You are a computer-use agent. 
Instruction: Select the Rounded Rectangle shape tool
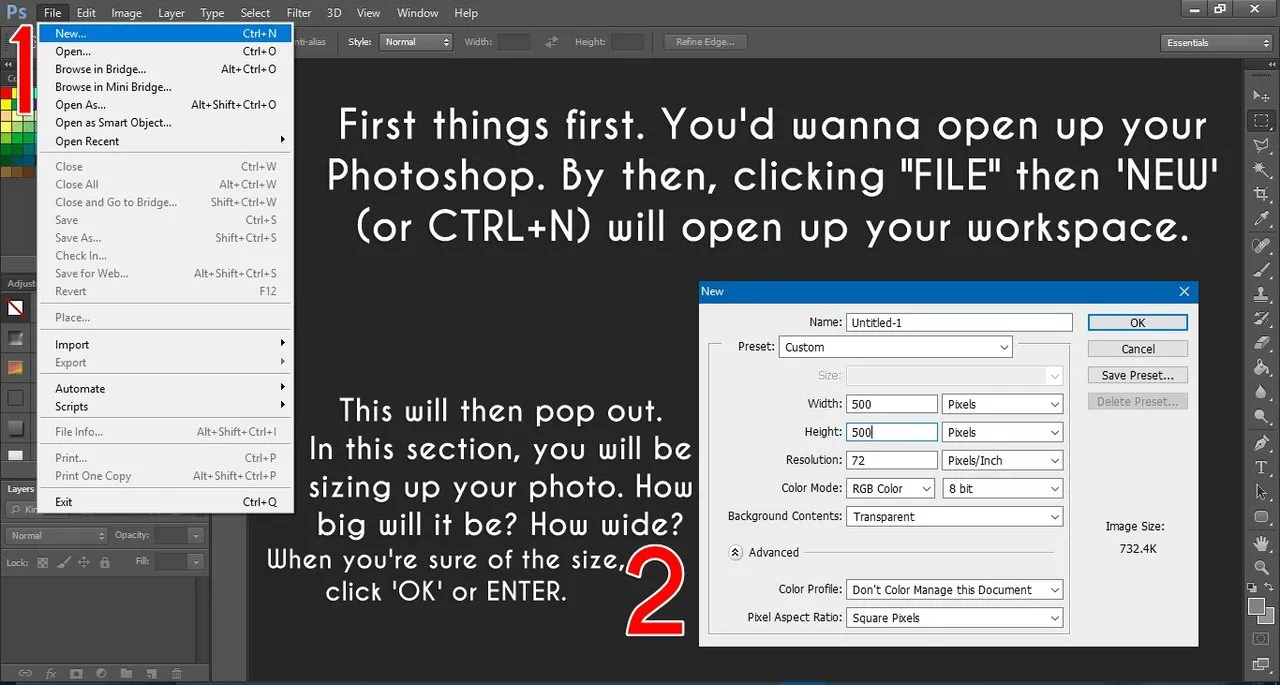tap(1261, 517)
